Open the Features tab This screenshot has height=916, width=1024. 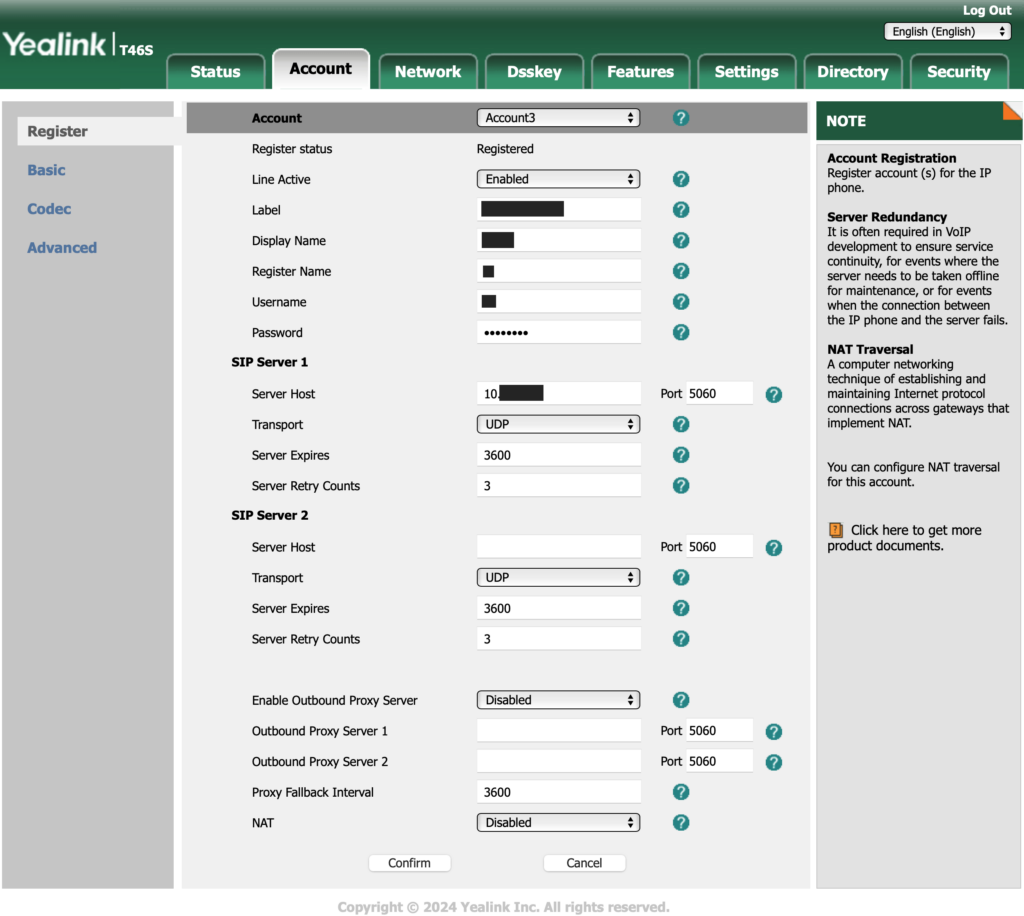coord(641,71)
